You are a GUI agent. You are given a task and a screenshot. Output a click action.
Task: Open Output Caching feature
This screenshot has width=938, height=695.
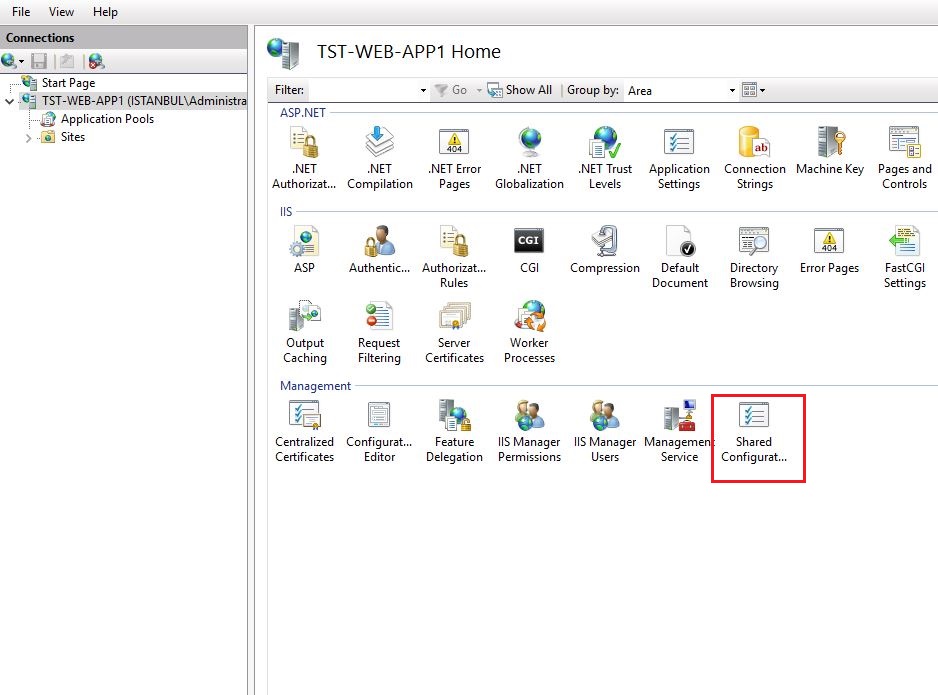[305, 332]
